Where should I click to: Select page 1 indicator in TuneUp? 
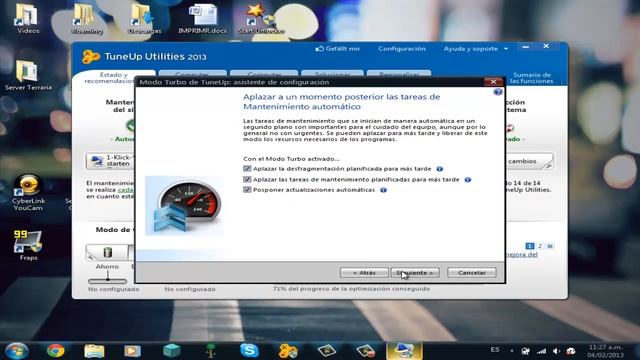pyautogui.click(x=530, y=246)
